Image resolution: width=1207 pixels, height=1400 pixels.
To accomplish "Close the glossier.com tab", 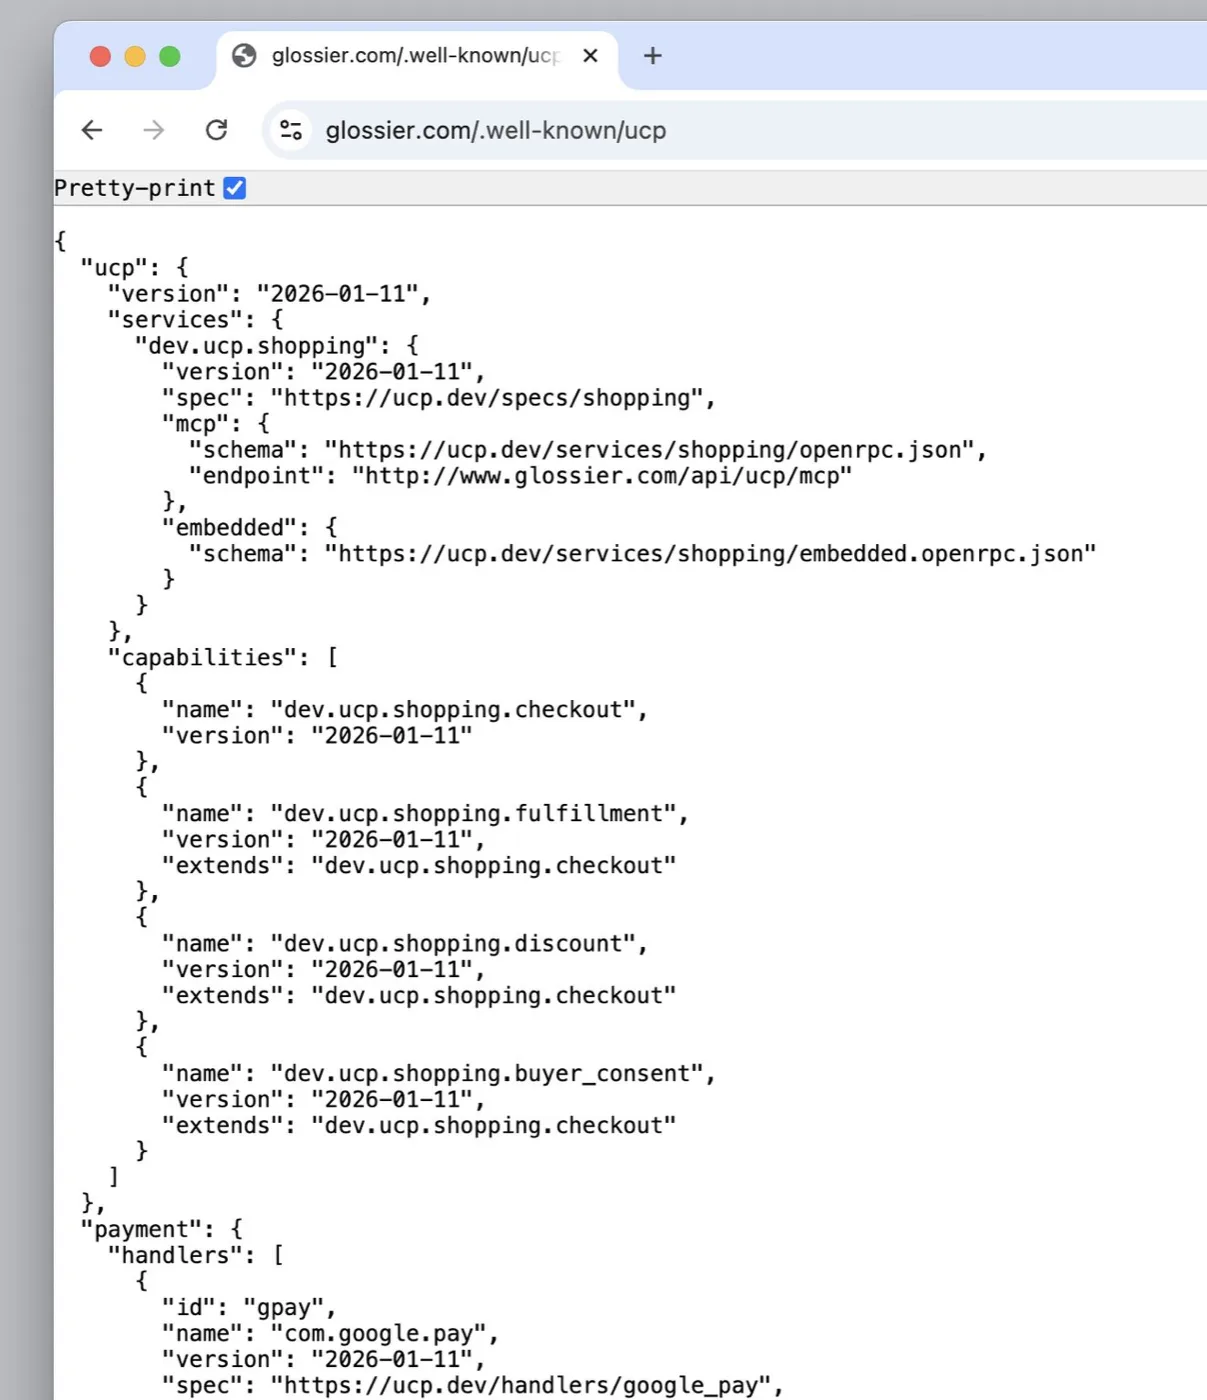I will pyautogui.click(x=591, y=55).
